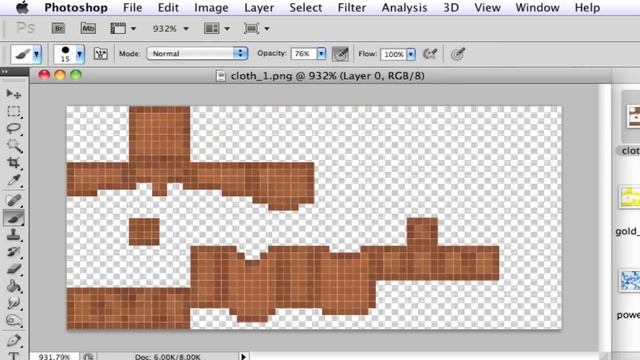This screenshot has height=360, width=640.
Task: Select the Lasso tool
Action: (x=13, y=129)
